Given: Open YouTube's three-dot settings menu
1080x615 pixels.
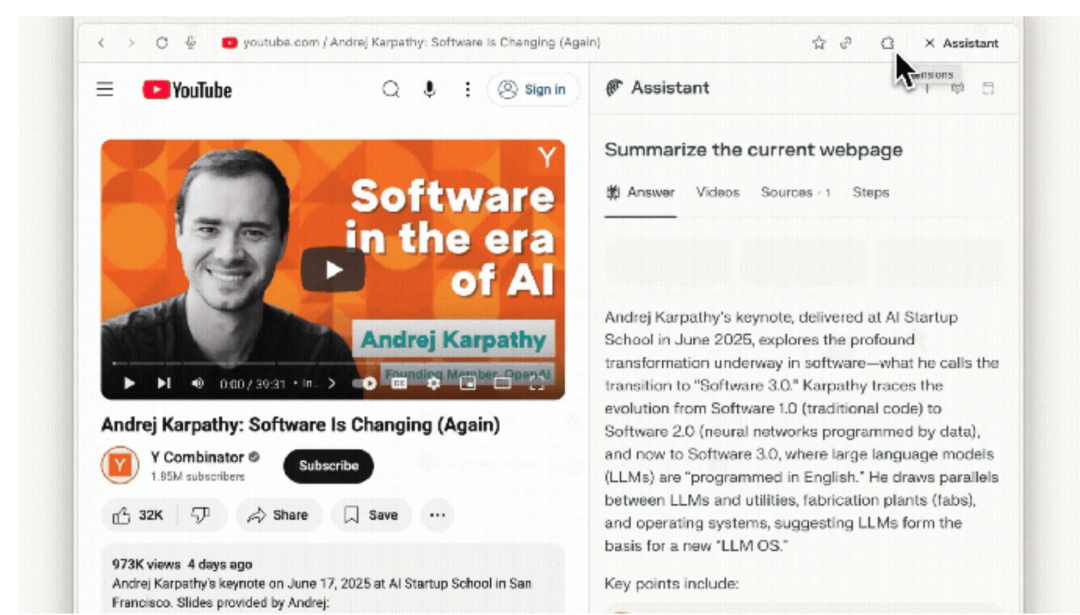Looking at the screenshot, I should 468,90.
